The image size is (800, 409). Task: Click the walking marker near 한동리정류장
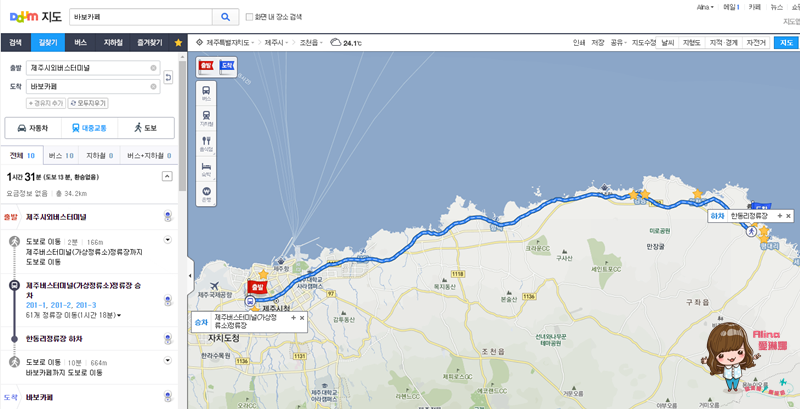click(751, 232)
